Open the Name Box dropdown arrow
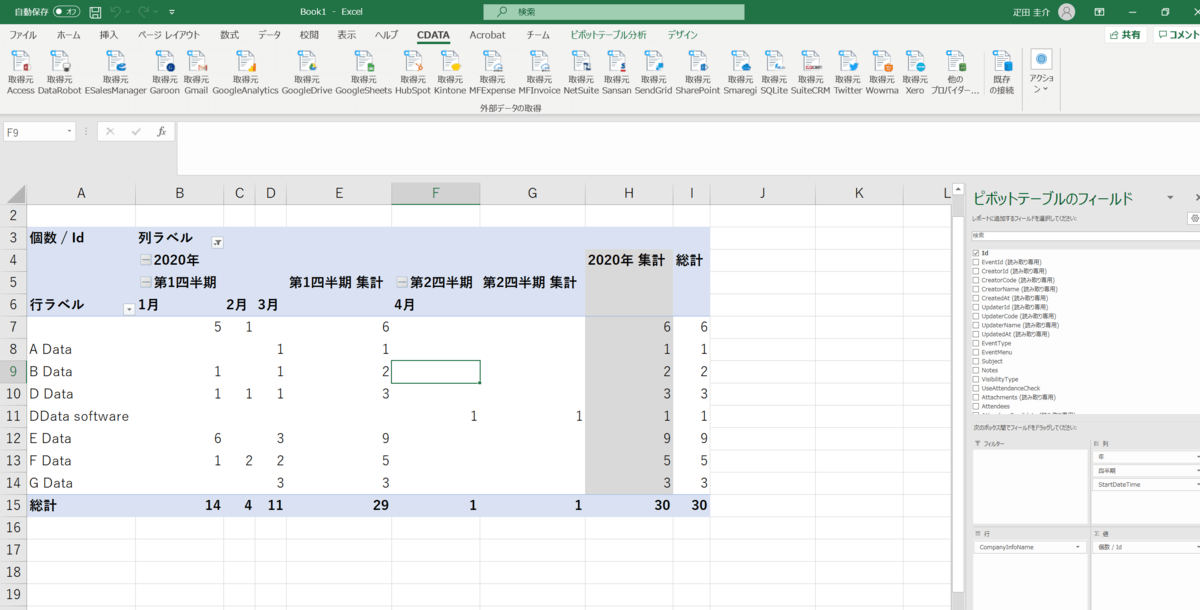 (70, 131)
